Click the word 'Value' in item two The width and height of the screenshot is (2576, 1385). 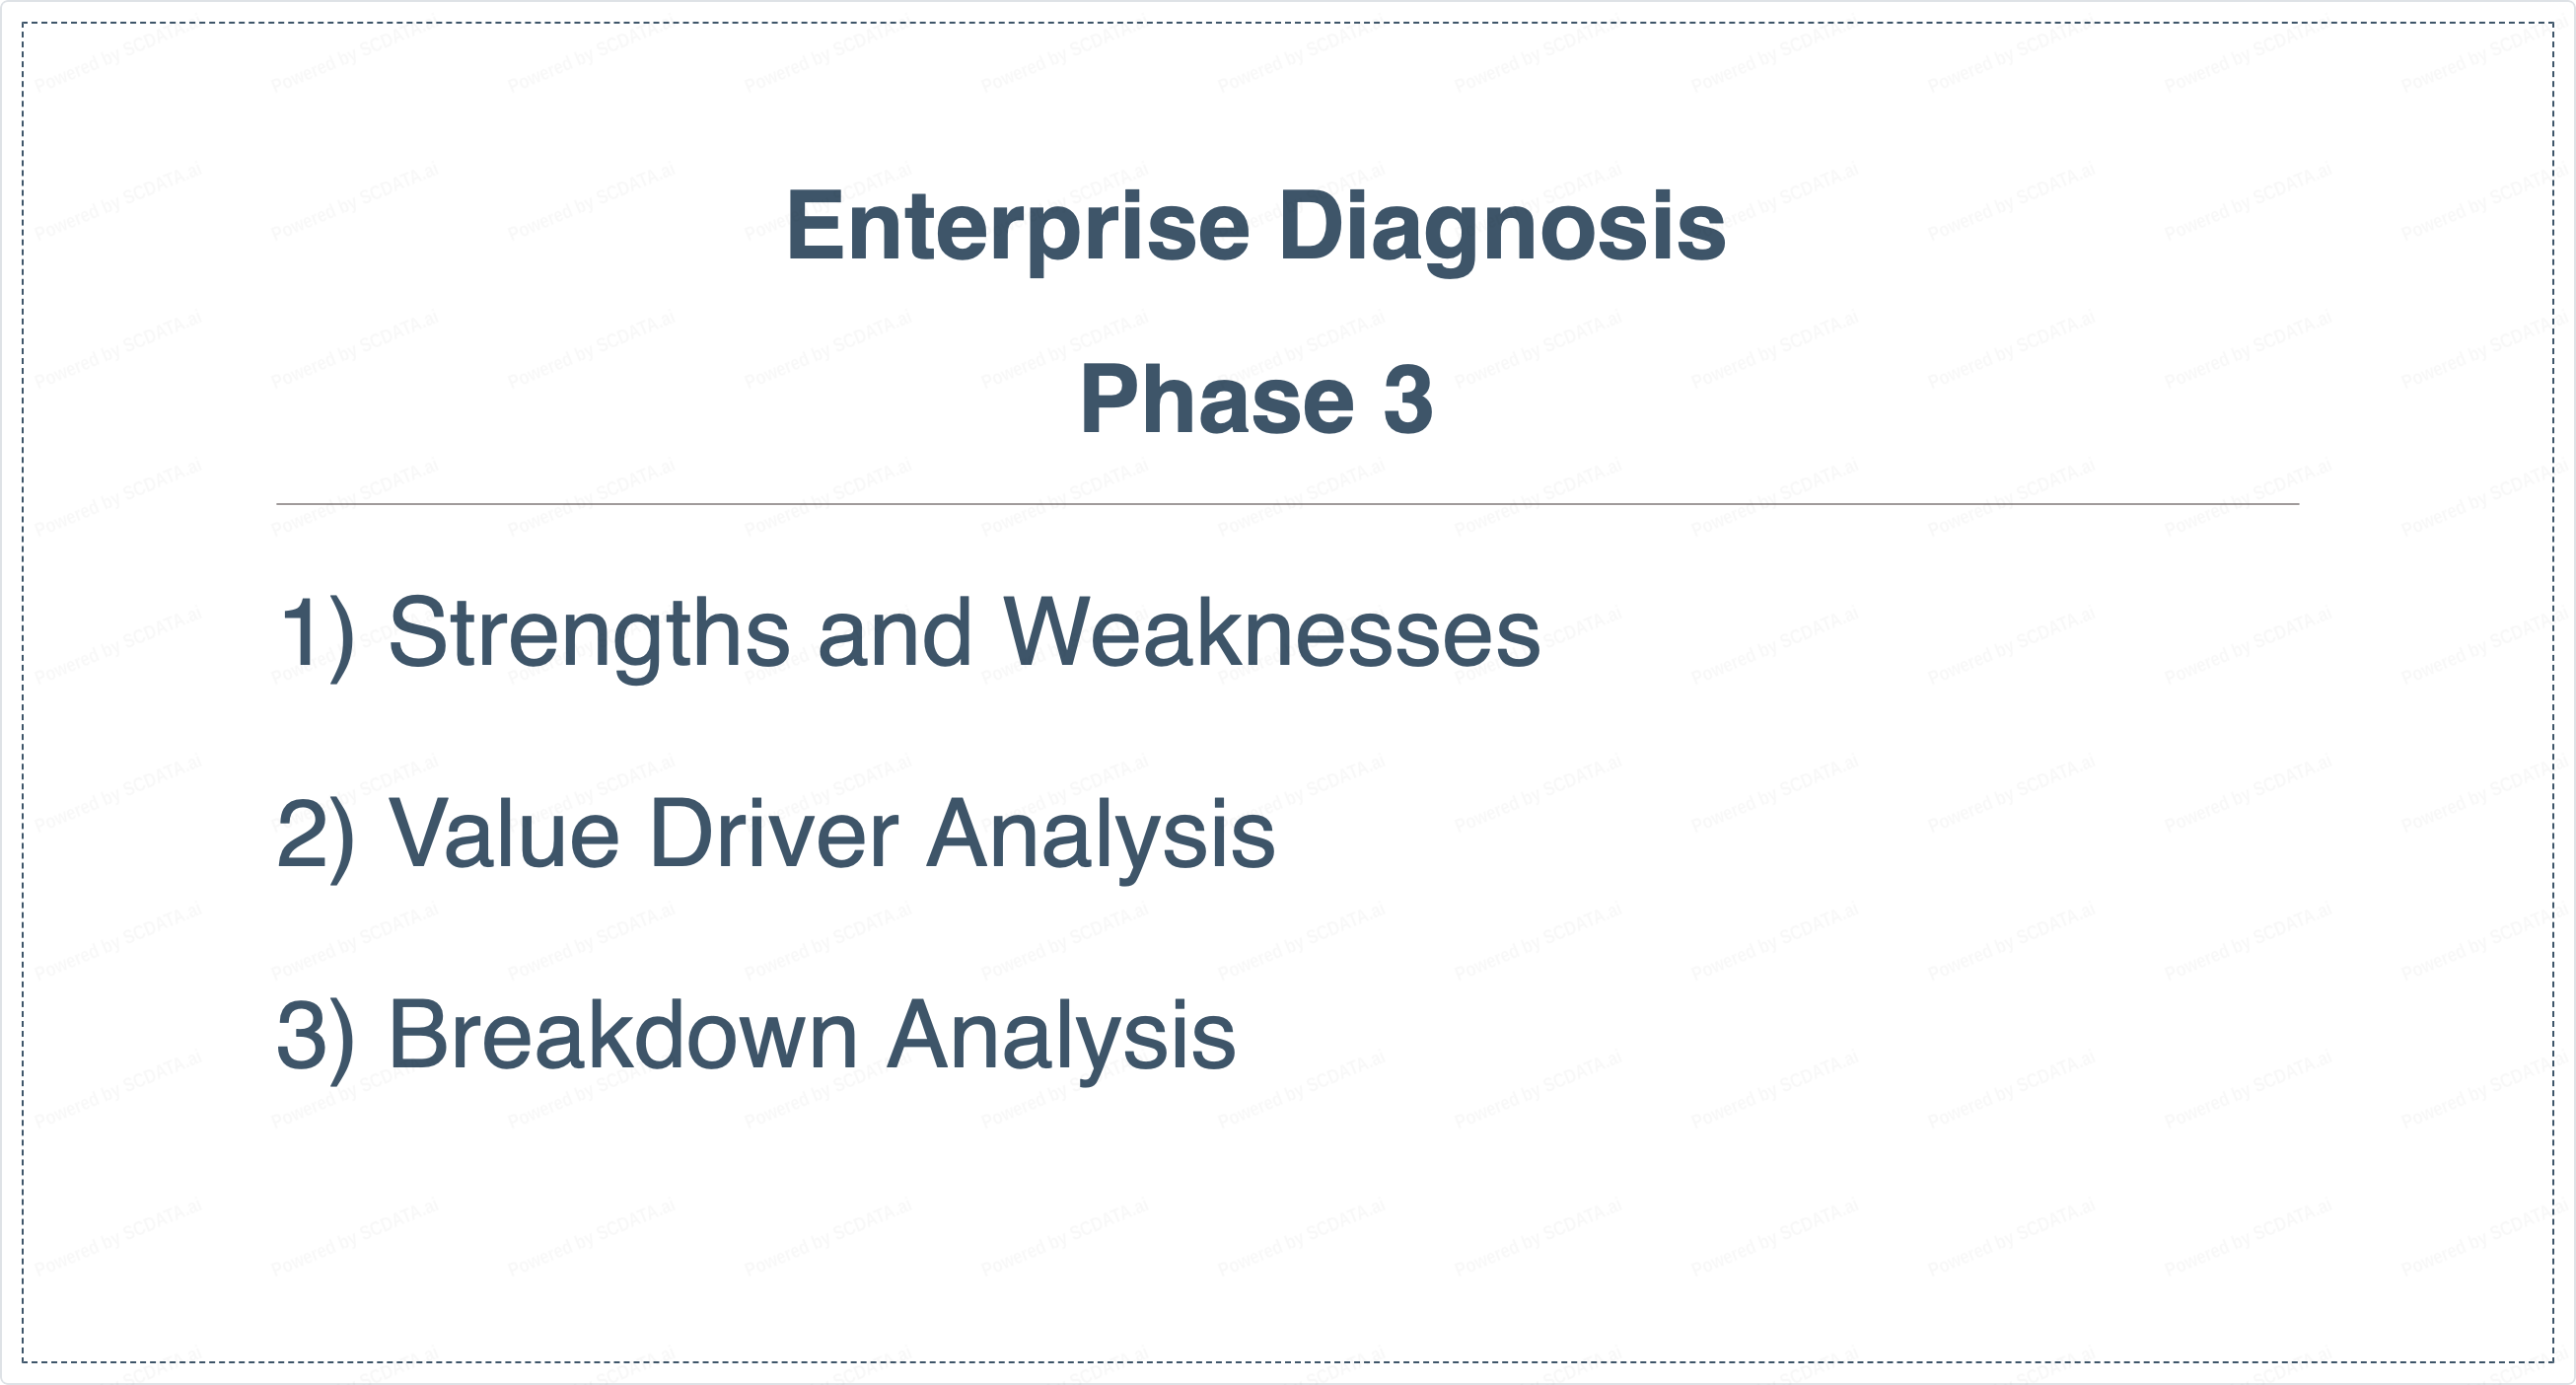pos(504,834)
